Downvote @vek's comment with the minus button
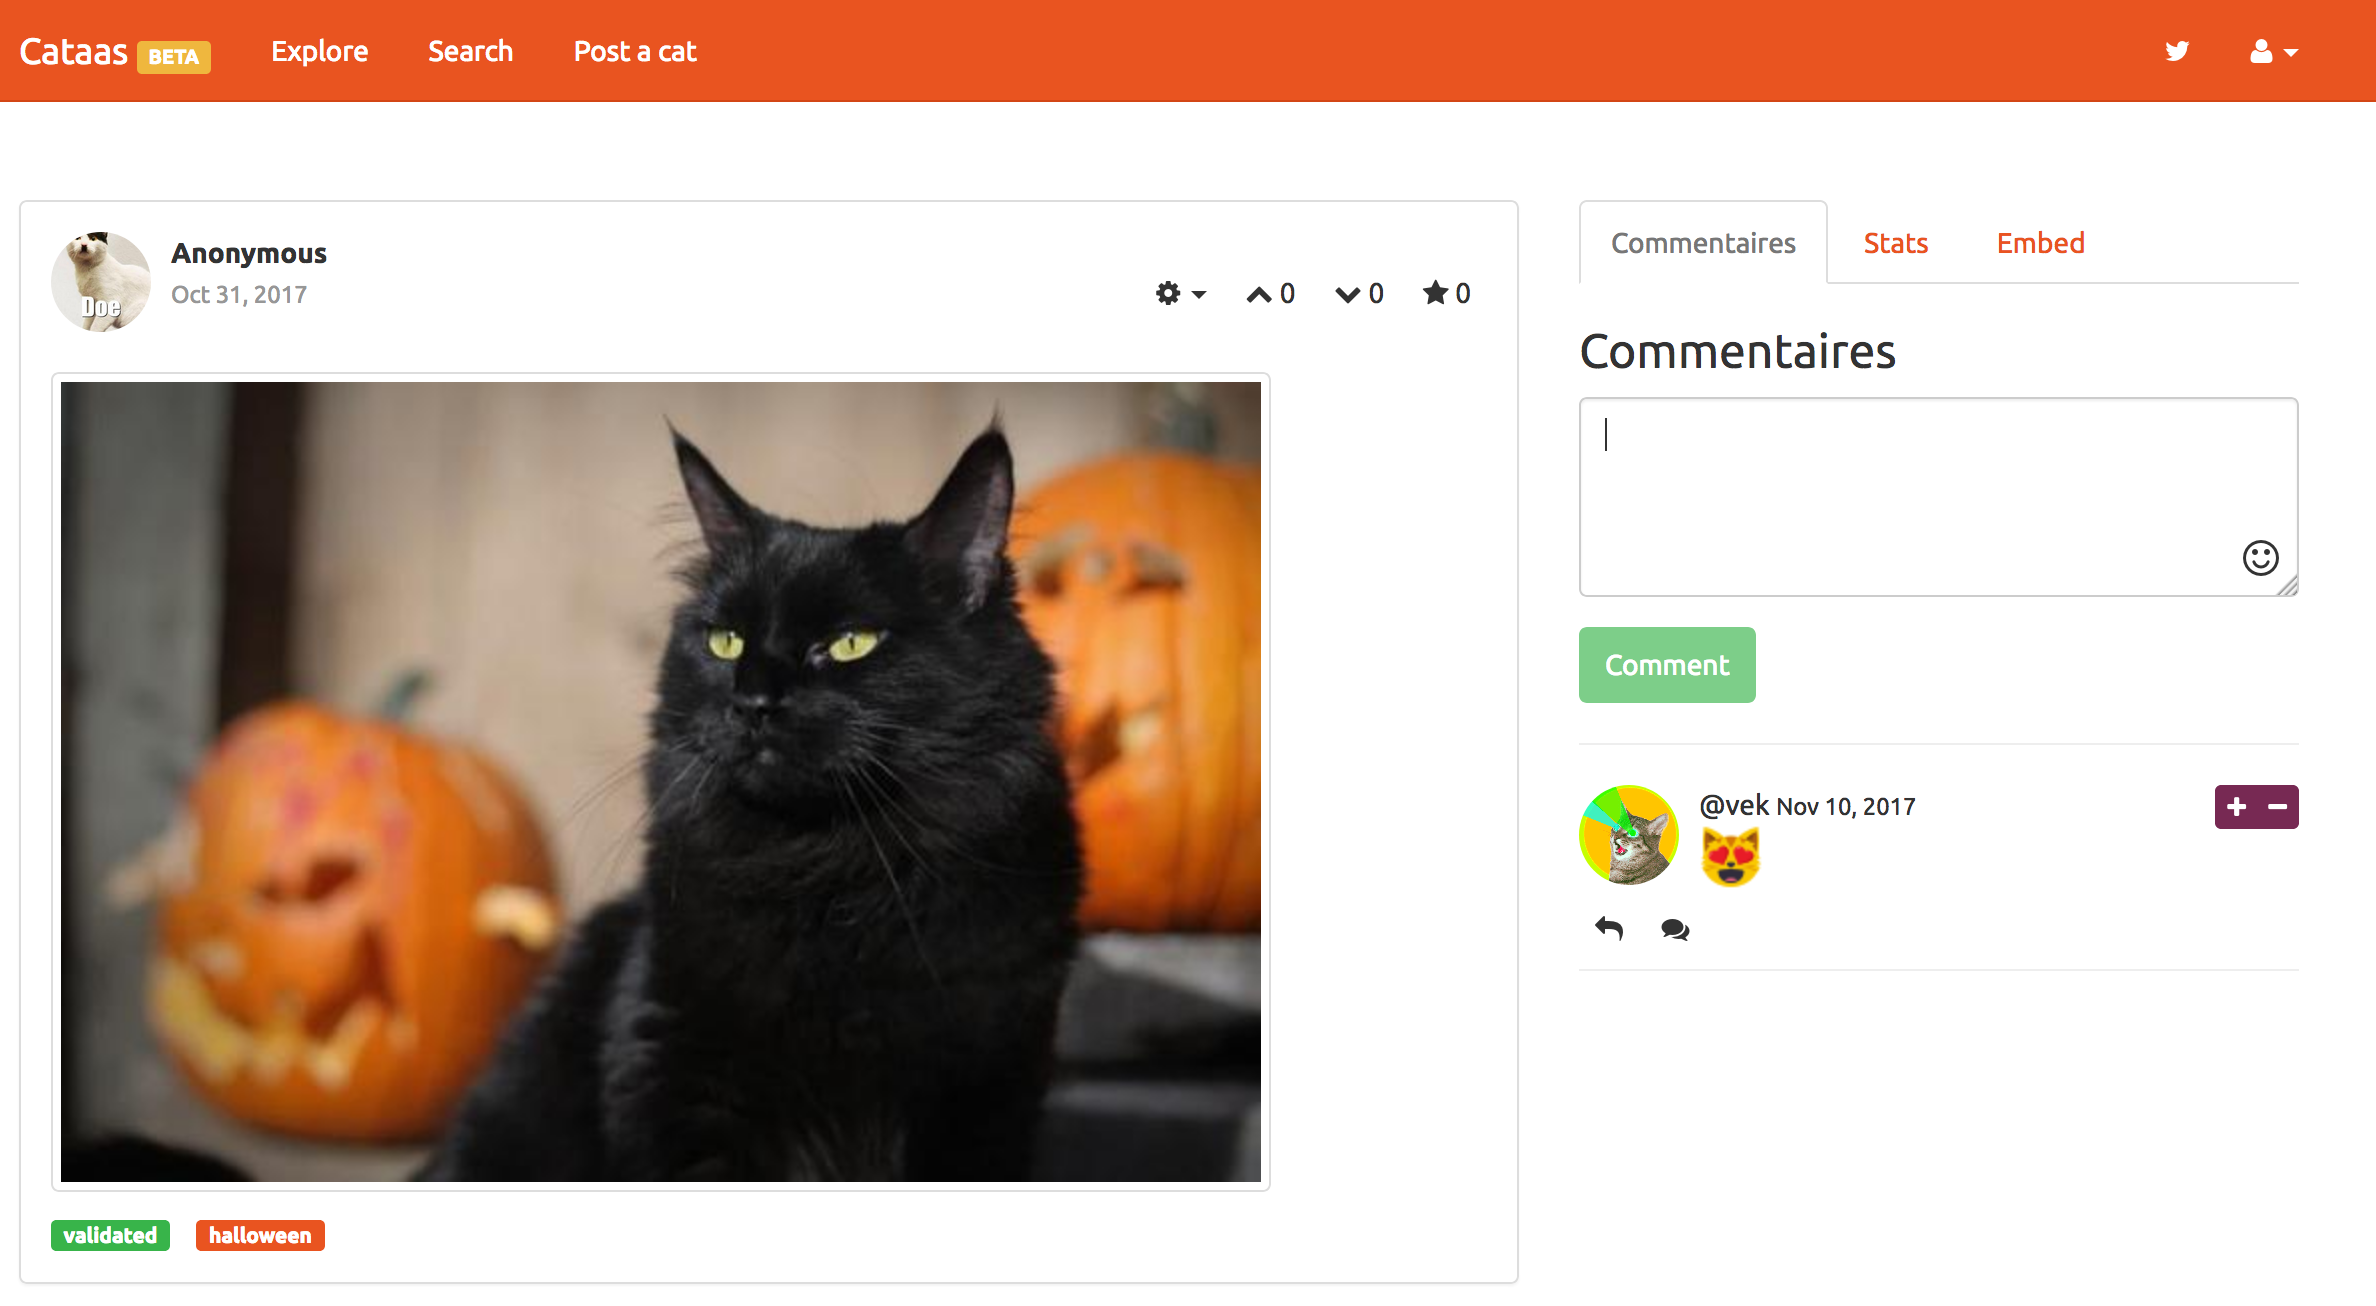The image size is (2376, 1306). tap(2276, 806)
